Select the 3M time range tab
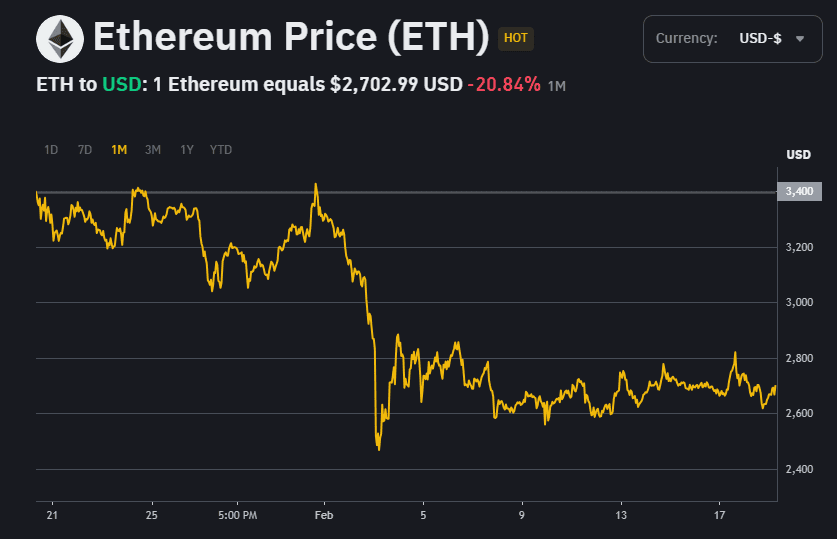This screenshot has width=837, height=539. click(x=153, y=150)
